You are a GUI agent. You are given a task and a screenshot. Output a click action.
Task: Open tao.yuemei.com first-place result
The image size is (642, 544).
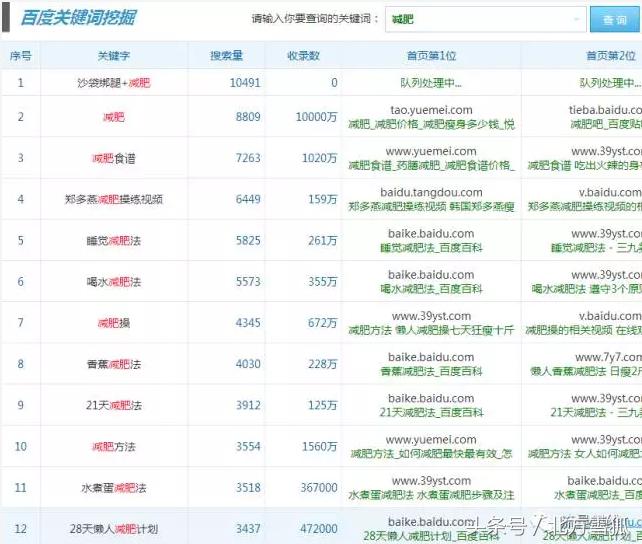click(431, 110)
